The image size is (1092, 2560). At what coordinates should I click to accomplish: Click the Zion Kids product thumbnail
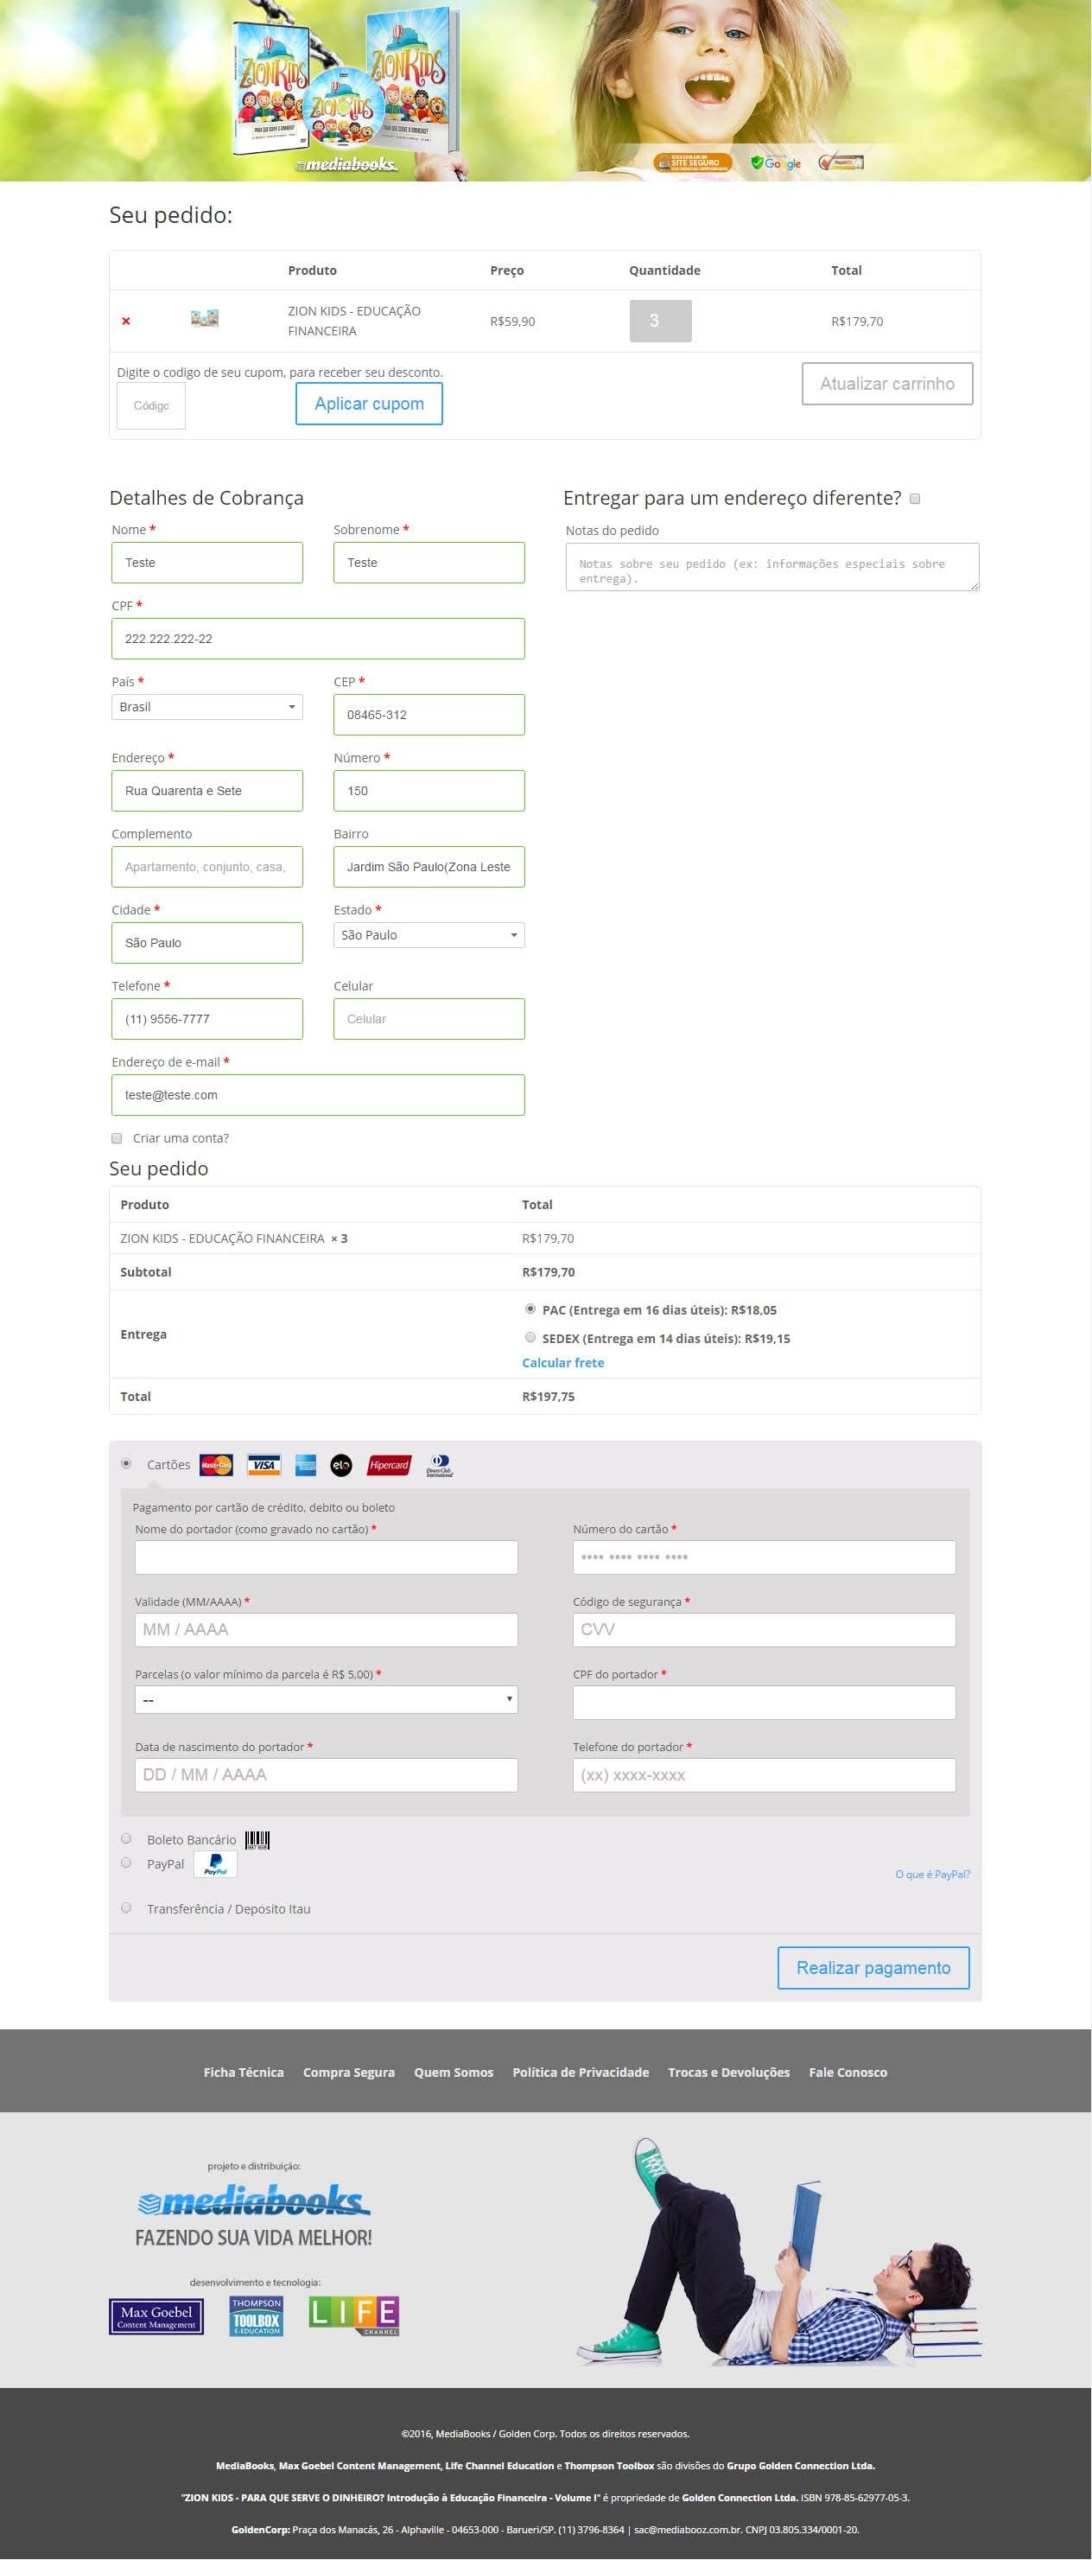pos(204,319)
